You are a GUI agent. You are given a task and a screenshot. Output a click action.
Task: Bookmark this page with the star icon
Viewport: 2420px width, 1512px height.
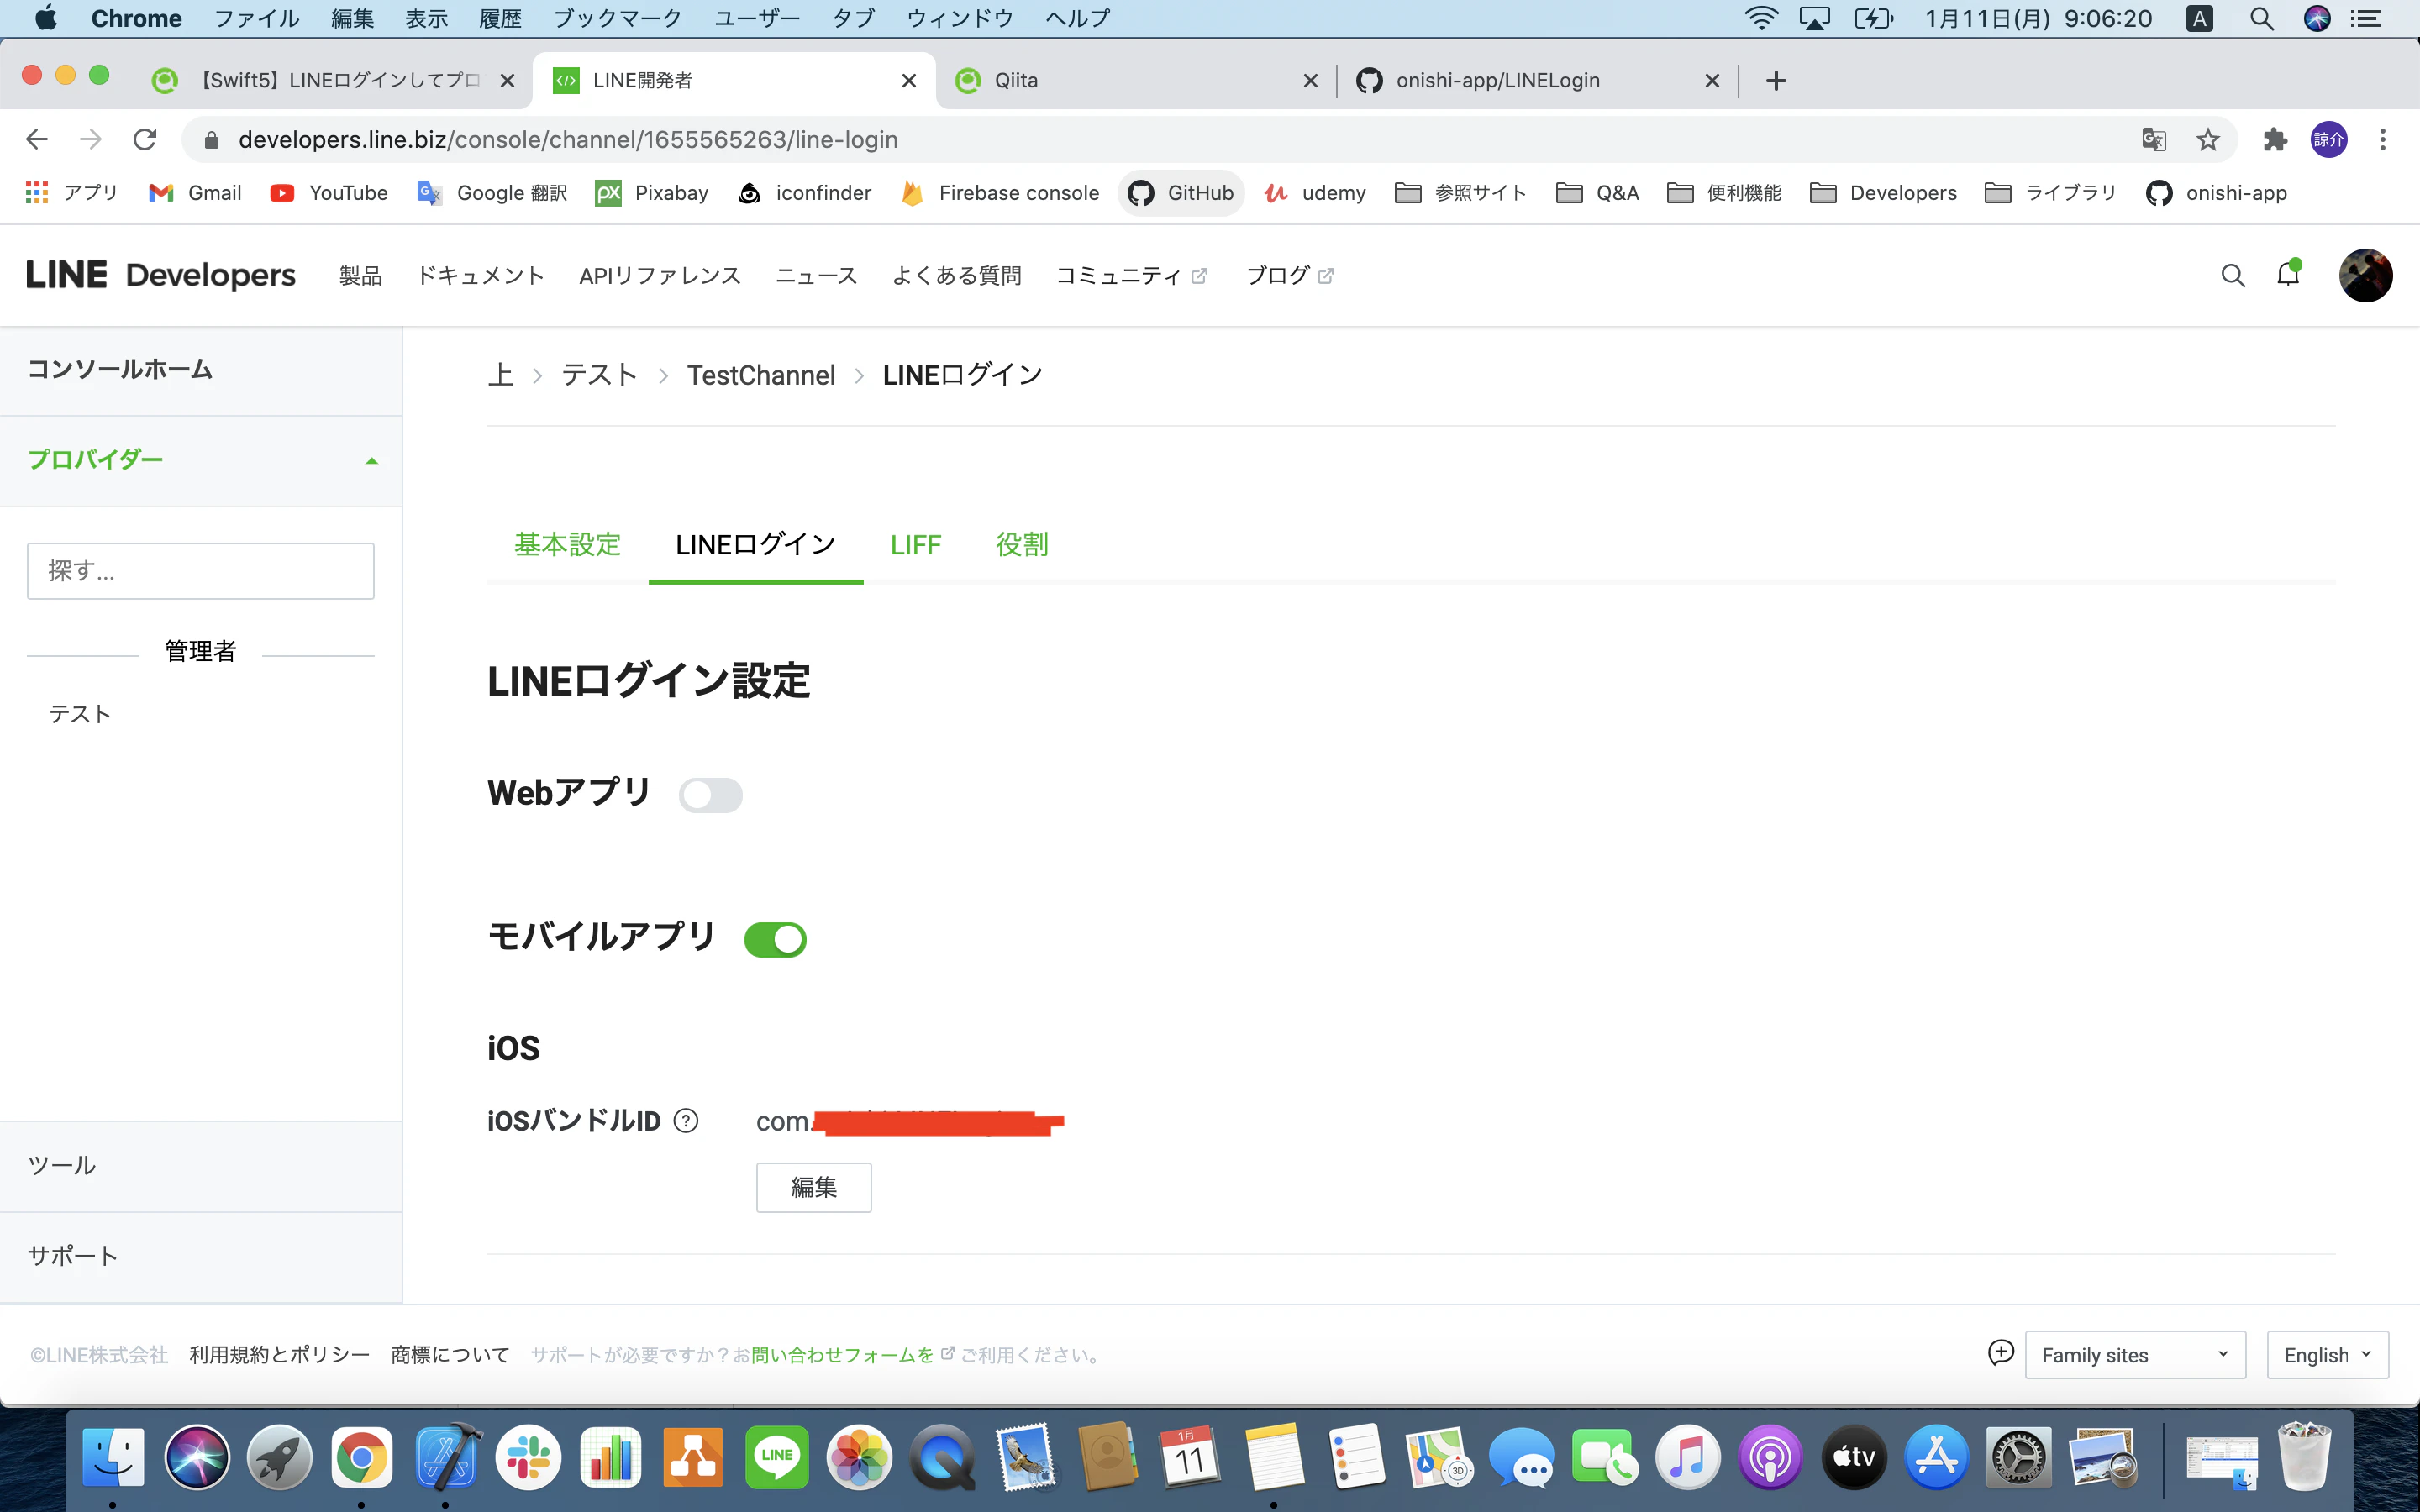tap(2208, 139)
